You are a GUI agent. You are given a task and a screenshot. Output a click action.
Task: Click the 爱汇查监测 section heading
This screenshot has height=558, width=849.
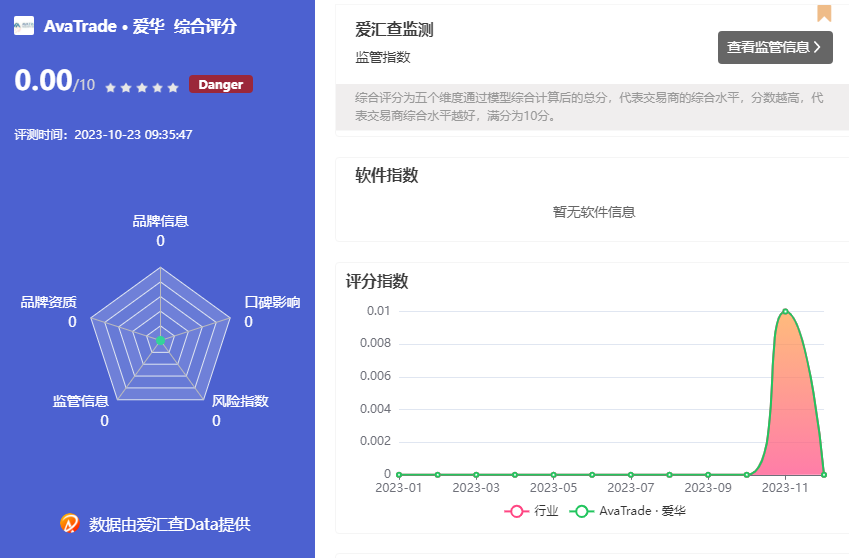(394, 30)
